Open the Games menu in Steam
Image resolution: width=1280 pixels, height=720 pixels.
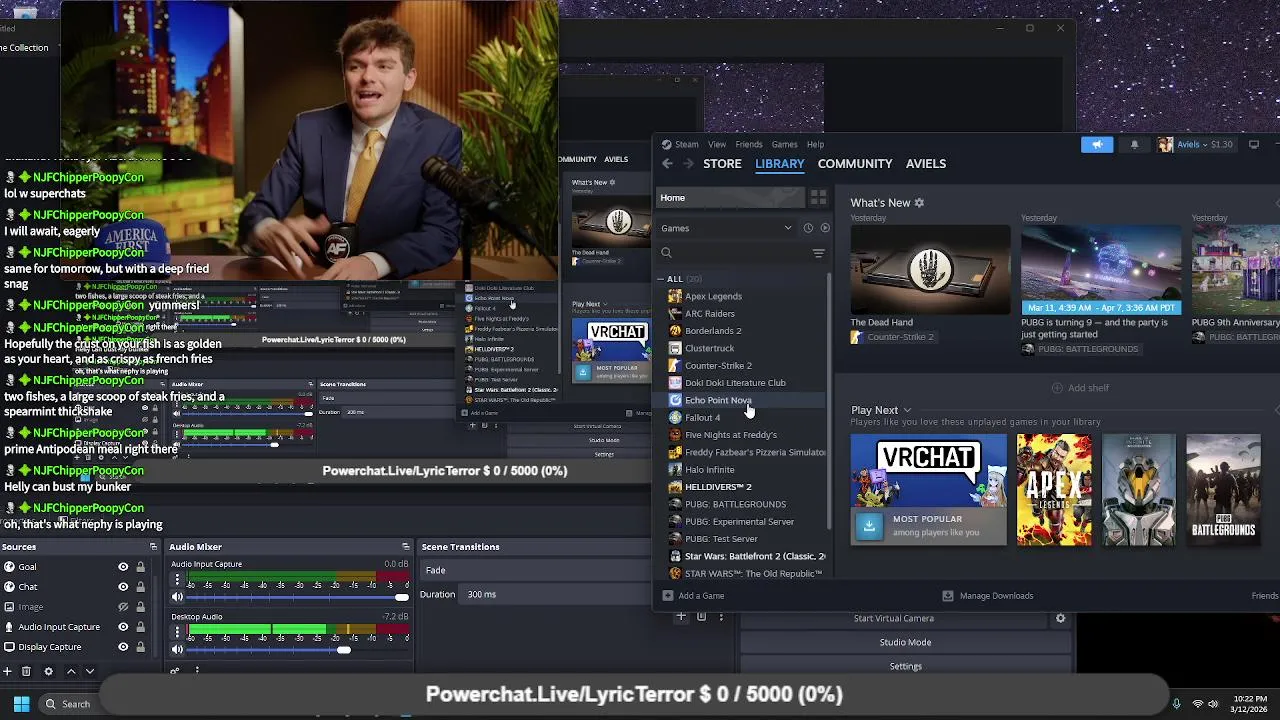(785, 145)
